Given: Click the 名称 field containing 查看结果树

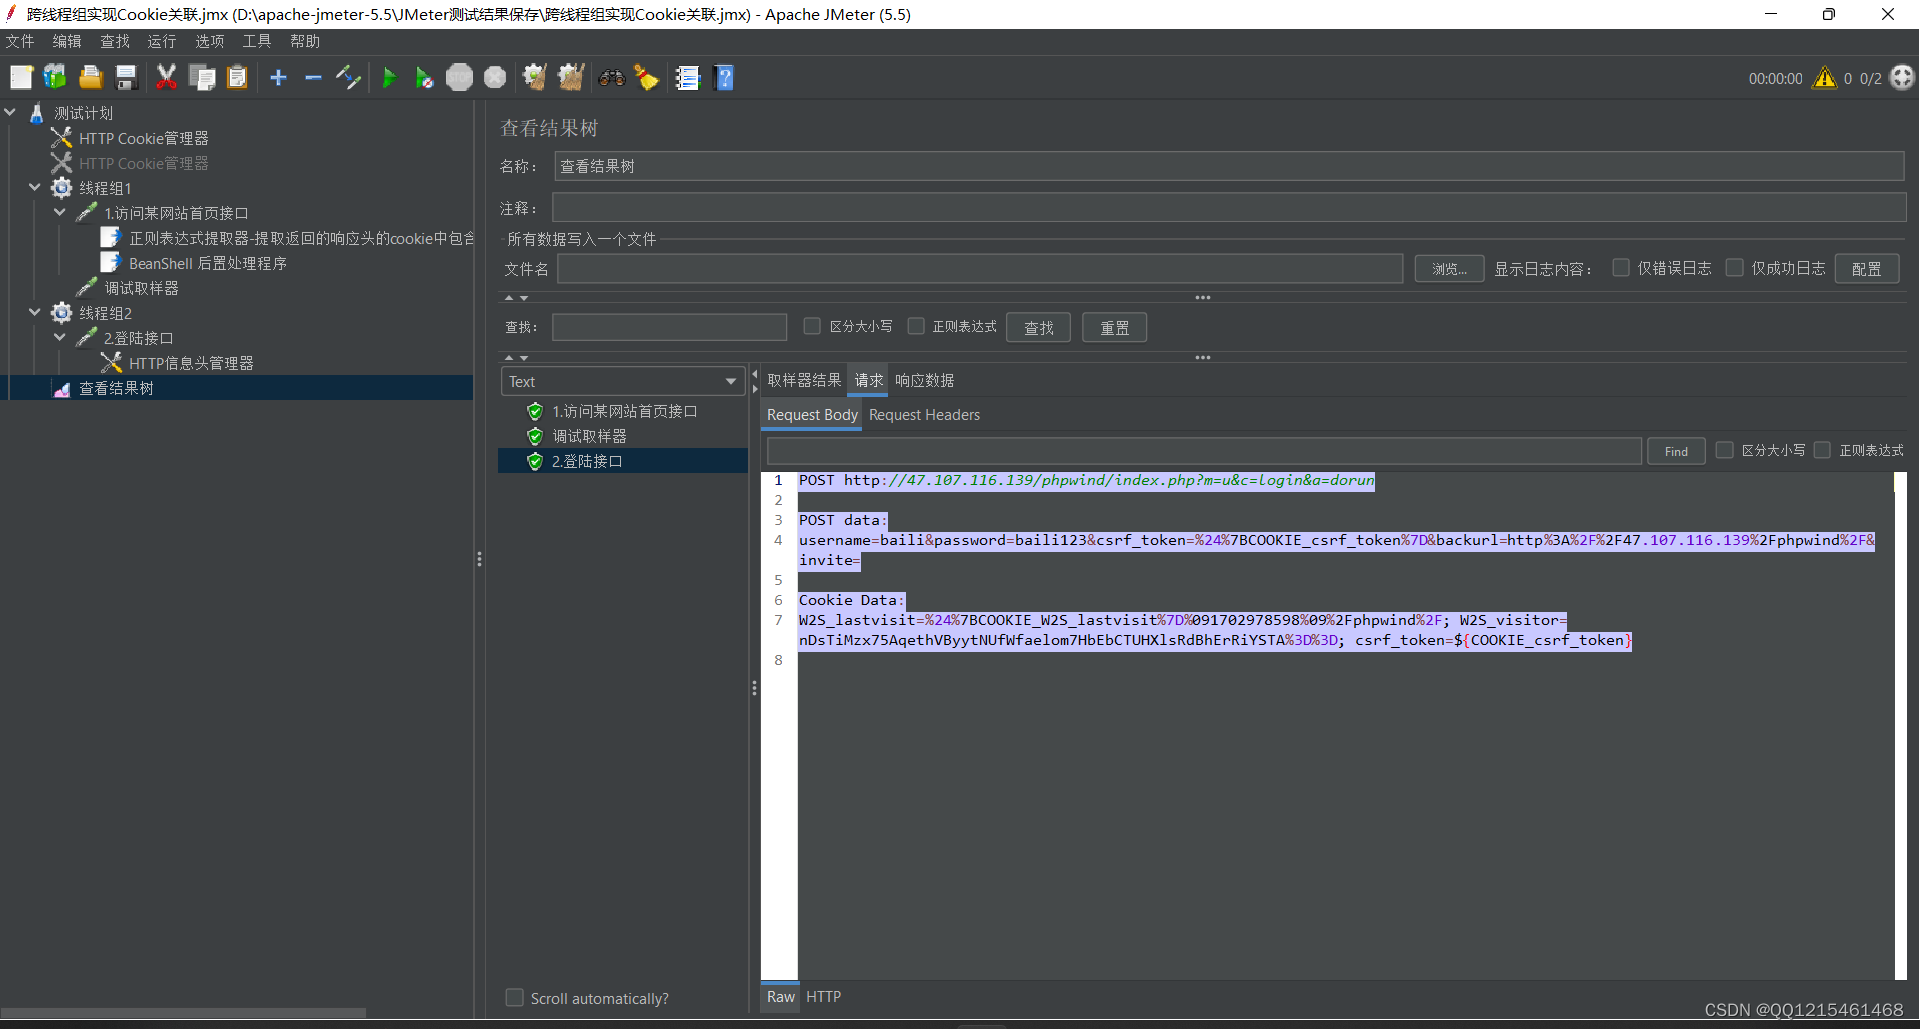Looking at the screenshot, I should click(1229, 166).
